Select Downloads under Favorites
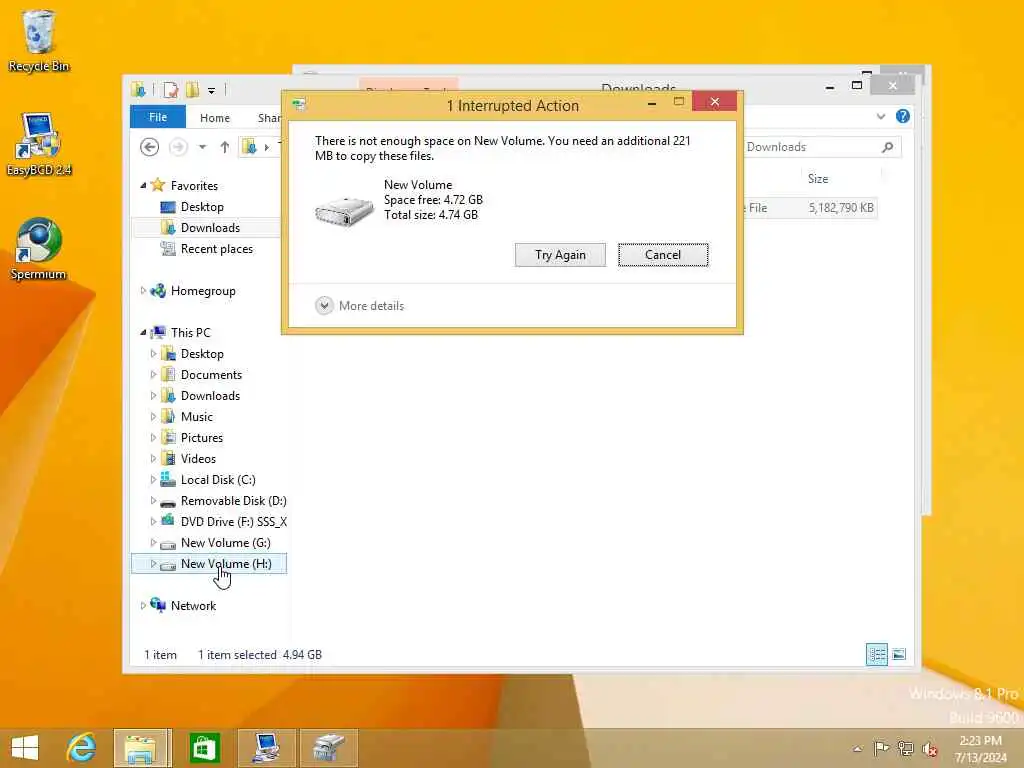Viewport: 1024px width, 768px height. coord(210,228)
